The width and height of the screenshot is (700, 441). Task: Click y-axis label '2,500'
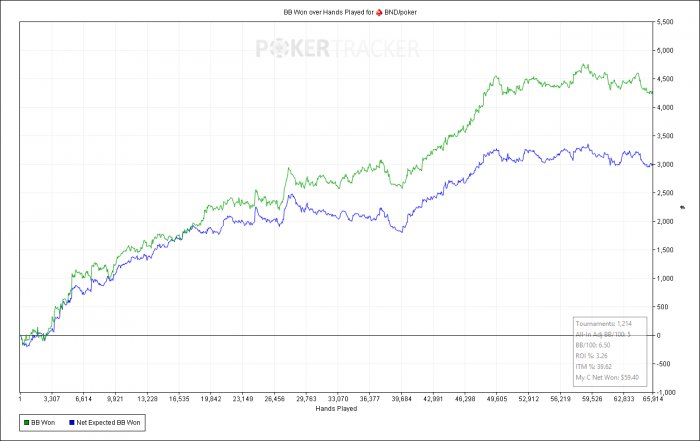(665, 193)
